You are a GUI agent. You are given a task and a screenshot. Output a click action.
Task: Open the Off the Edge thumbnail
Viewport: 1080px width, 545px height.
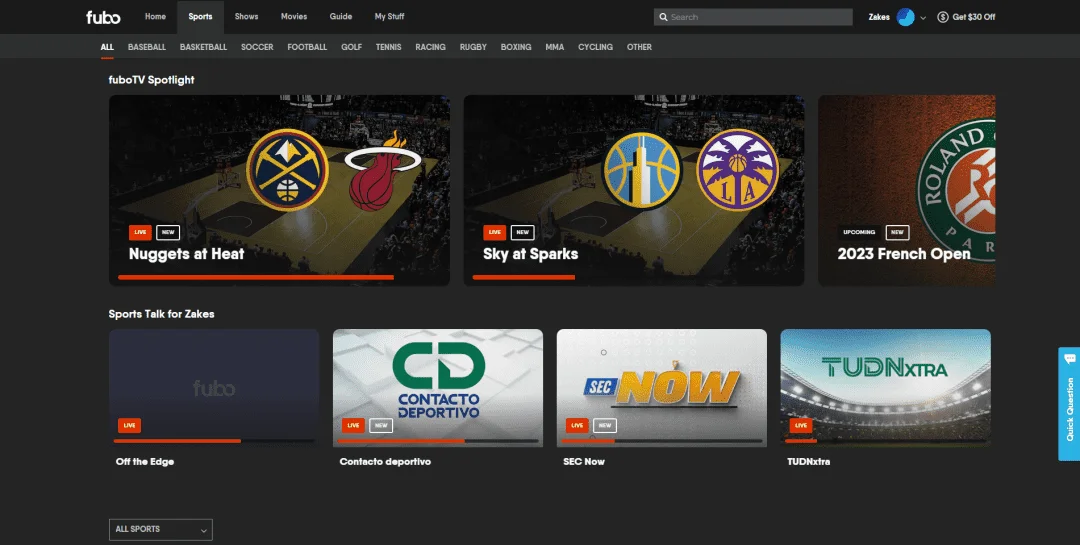pos(214,388)
